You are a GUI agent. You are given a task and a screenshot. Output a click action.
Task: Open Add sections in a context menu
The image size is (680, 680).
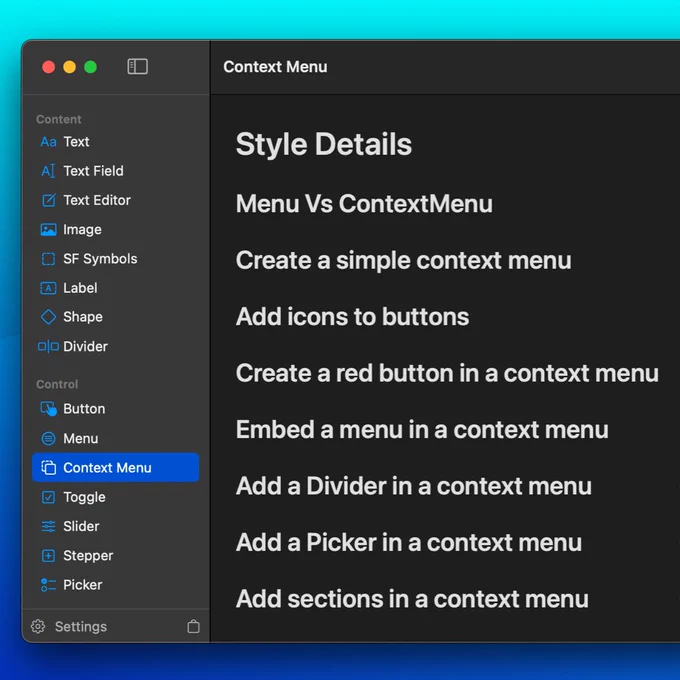tap(412, 599)
